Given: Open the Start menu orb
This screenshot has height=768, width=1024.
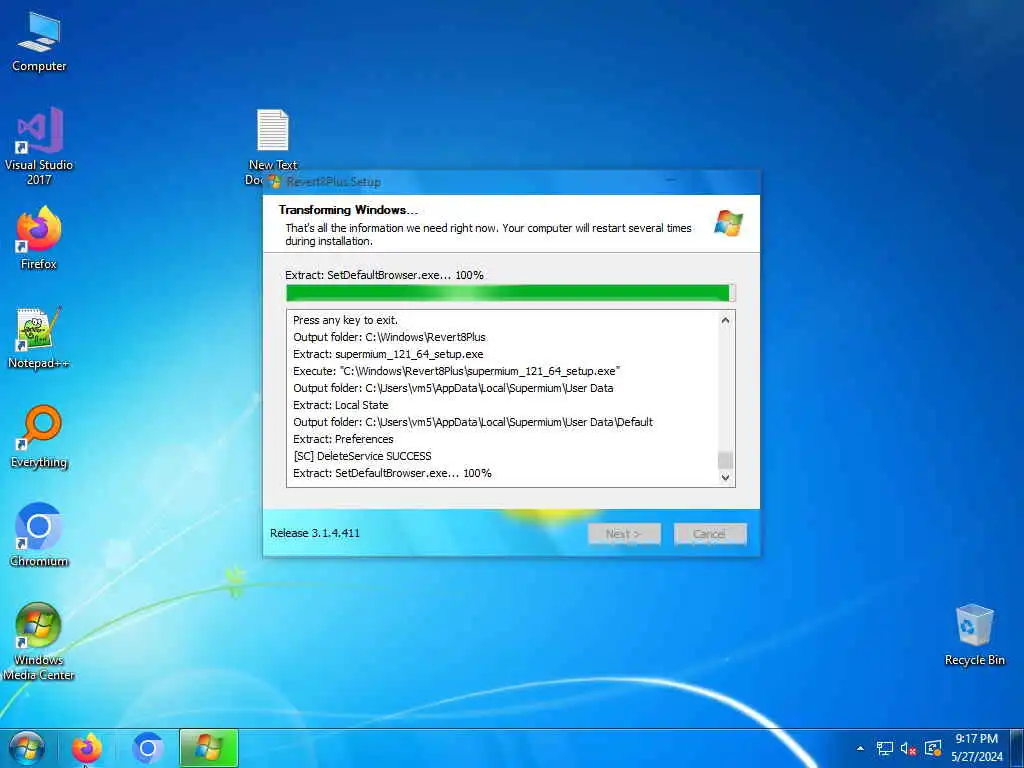Looking at the screenshot, I should (26, 748).
